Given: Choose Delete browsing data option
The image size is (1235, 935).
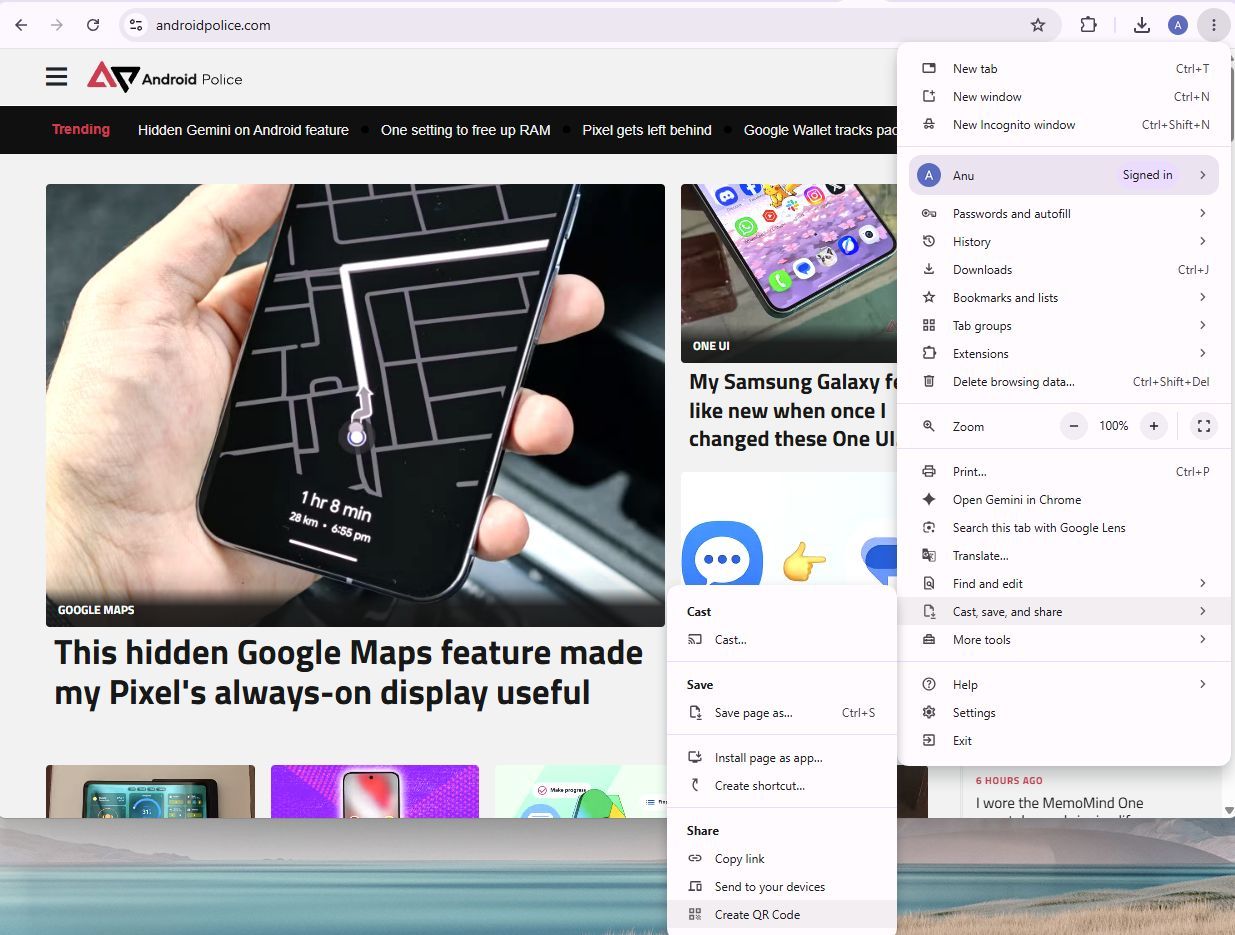Looking at the screenshot, I should click(1064, 382).
